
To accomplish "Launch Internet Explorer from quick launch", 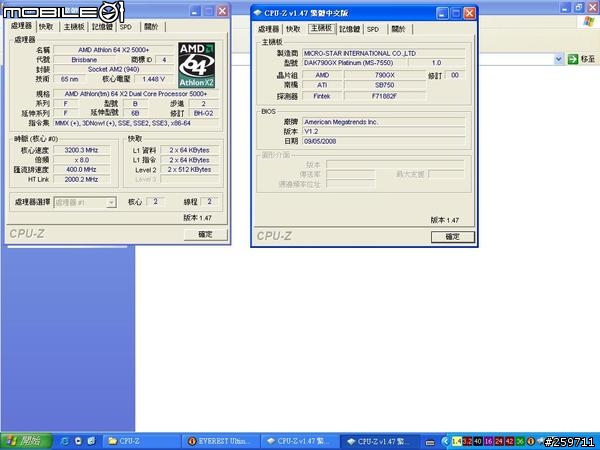I will coord(65,441).
